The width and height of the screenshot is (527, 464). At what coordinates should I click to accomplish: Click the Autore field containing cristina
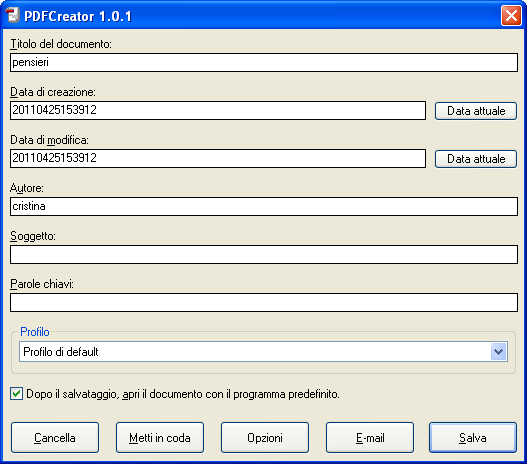[264, 206]
